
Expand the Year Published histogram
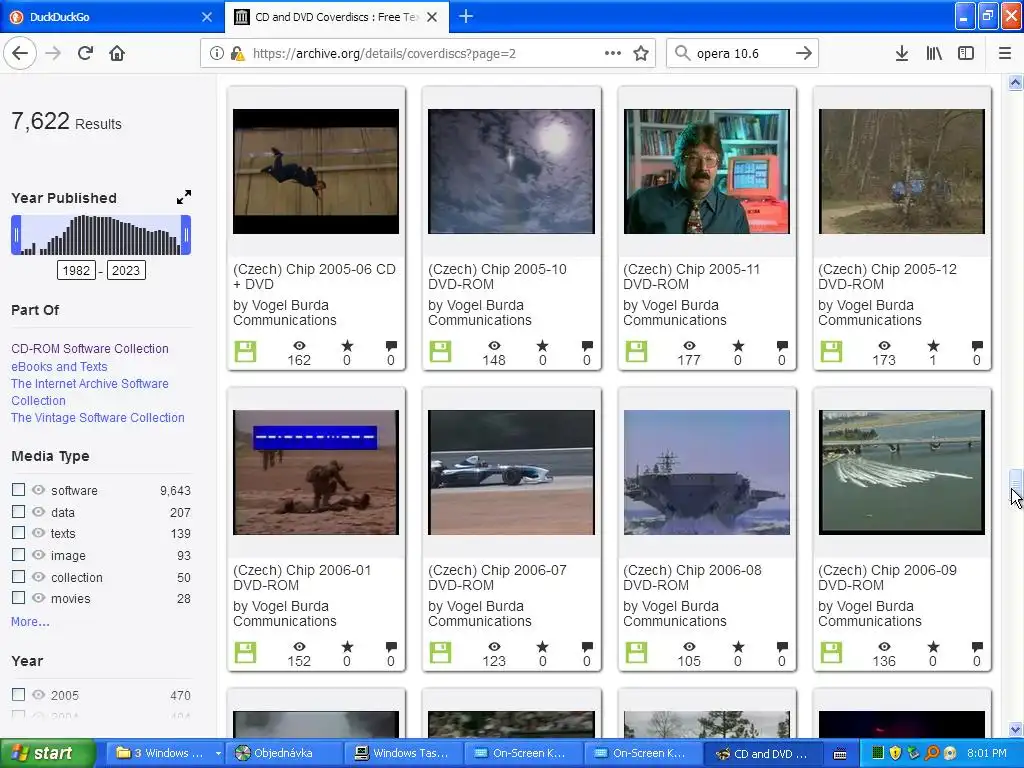[x=184, y=197]
